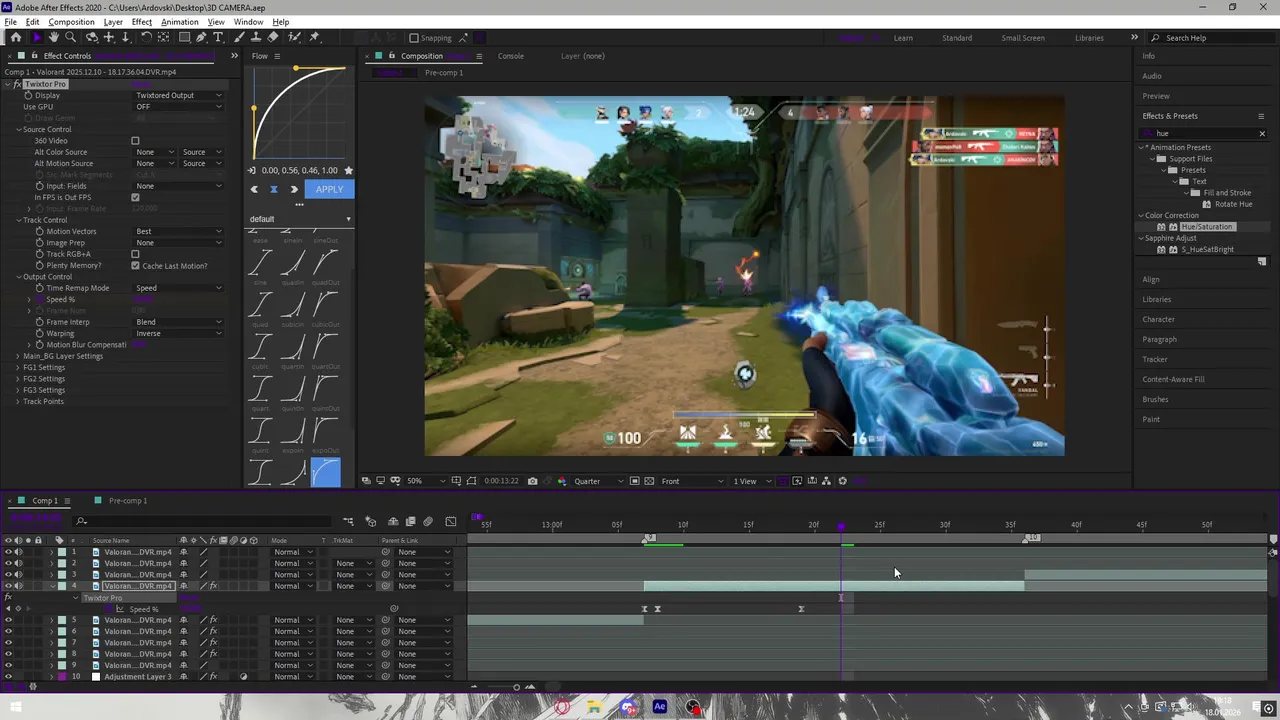The image size is (1280, 720).
Task: Expand the Track Points group
Action: [x=17, y=401]
